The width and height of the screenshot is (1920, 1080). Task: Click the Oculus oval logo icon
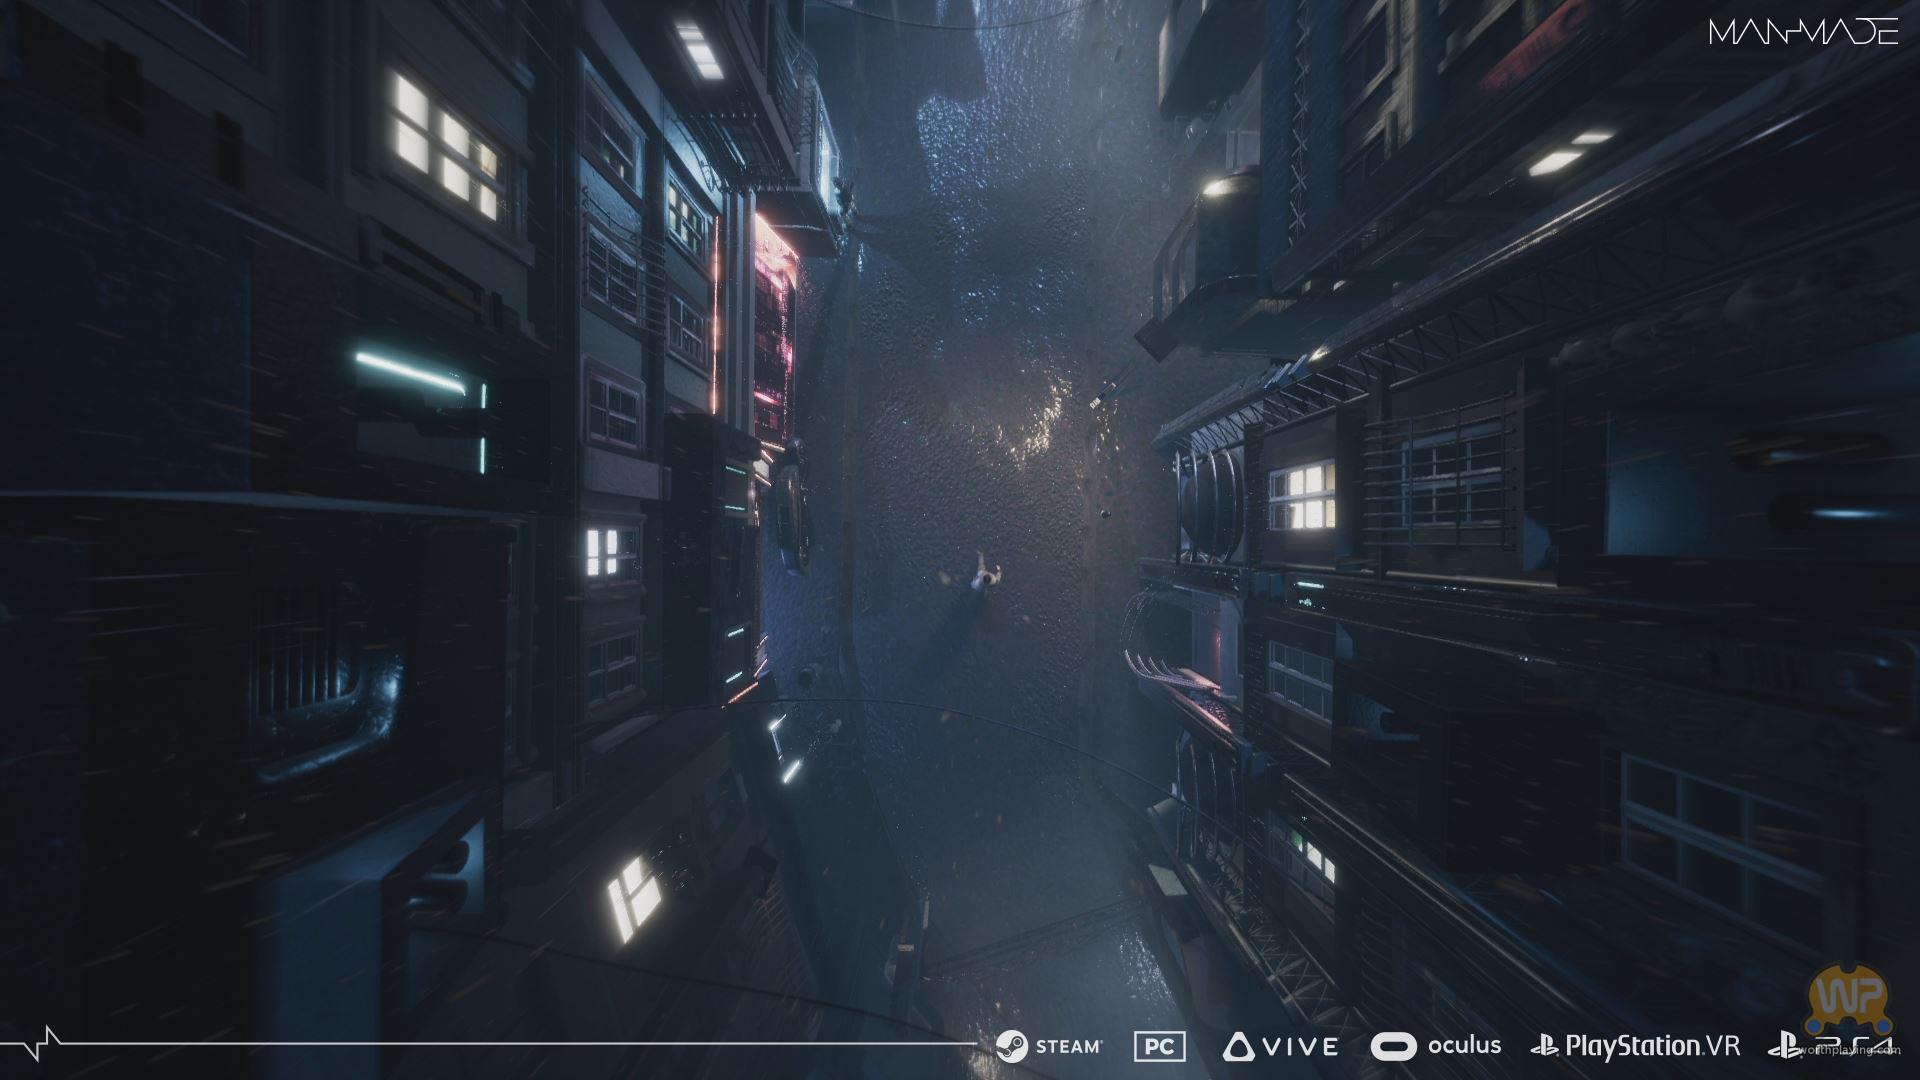coord(1393,1047)
